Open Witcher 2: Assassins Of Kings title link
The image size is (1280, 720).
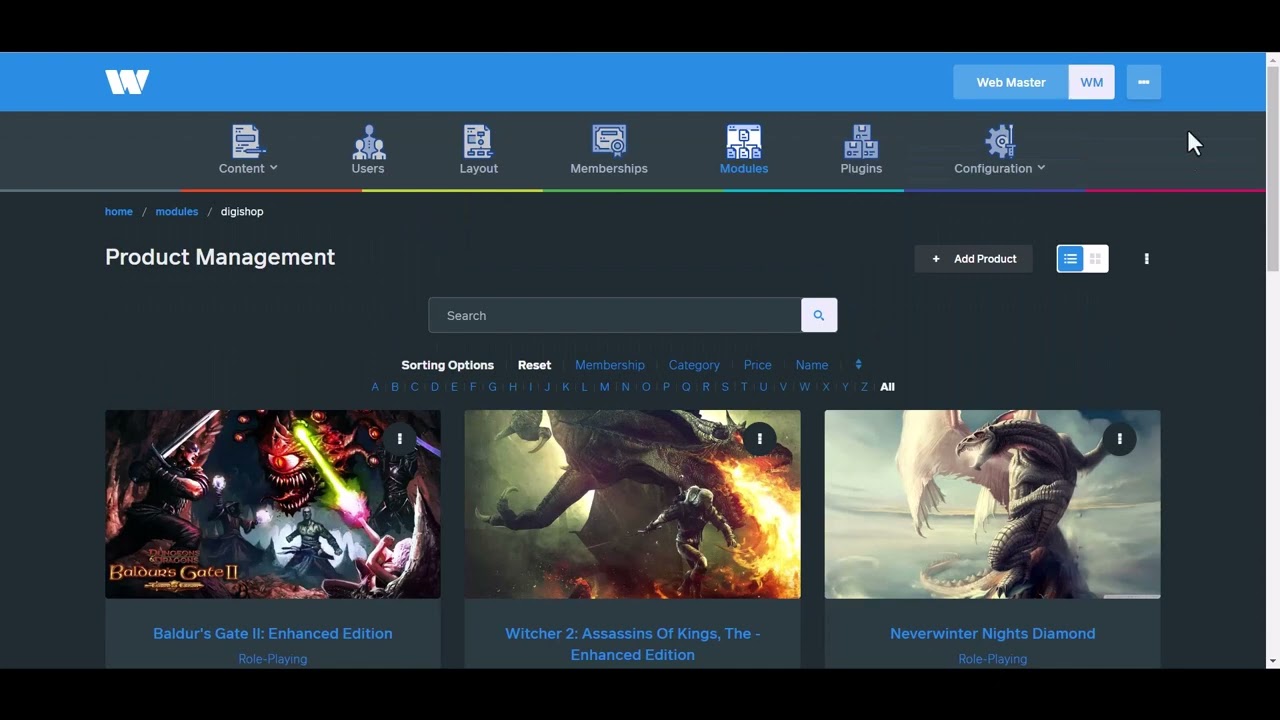click(632, 644)
